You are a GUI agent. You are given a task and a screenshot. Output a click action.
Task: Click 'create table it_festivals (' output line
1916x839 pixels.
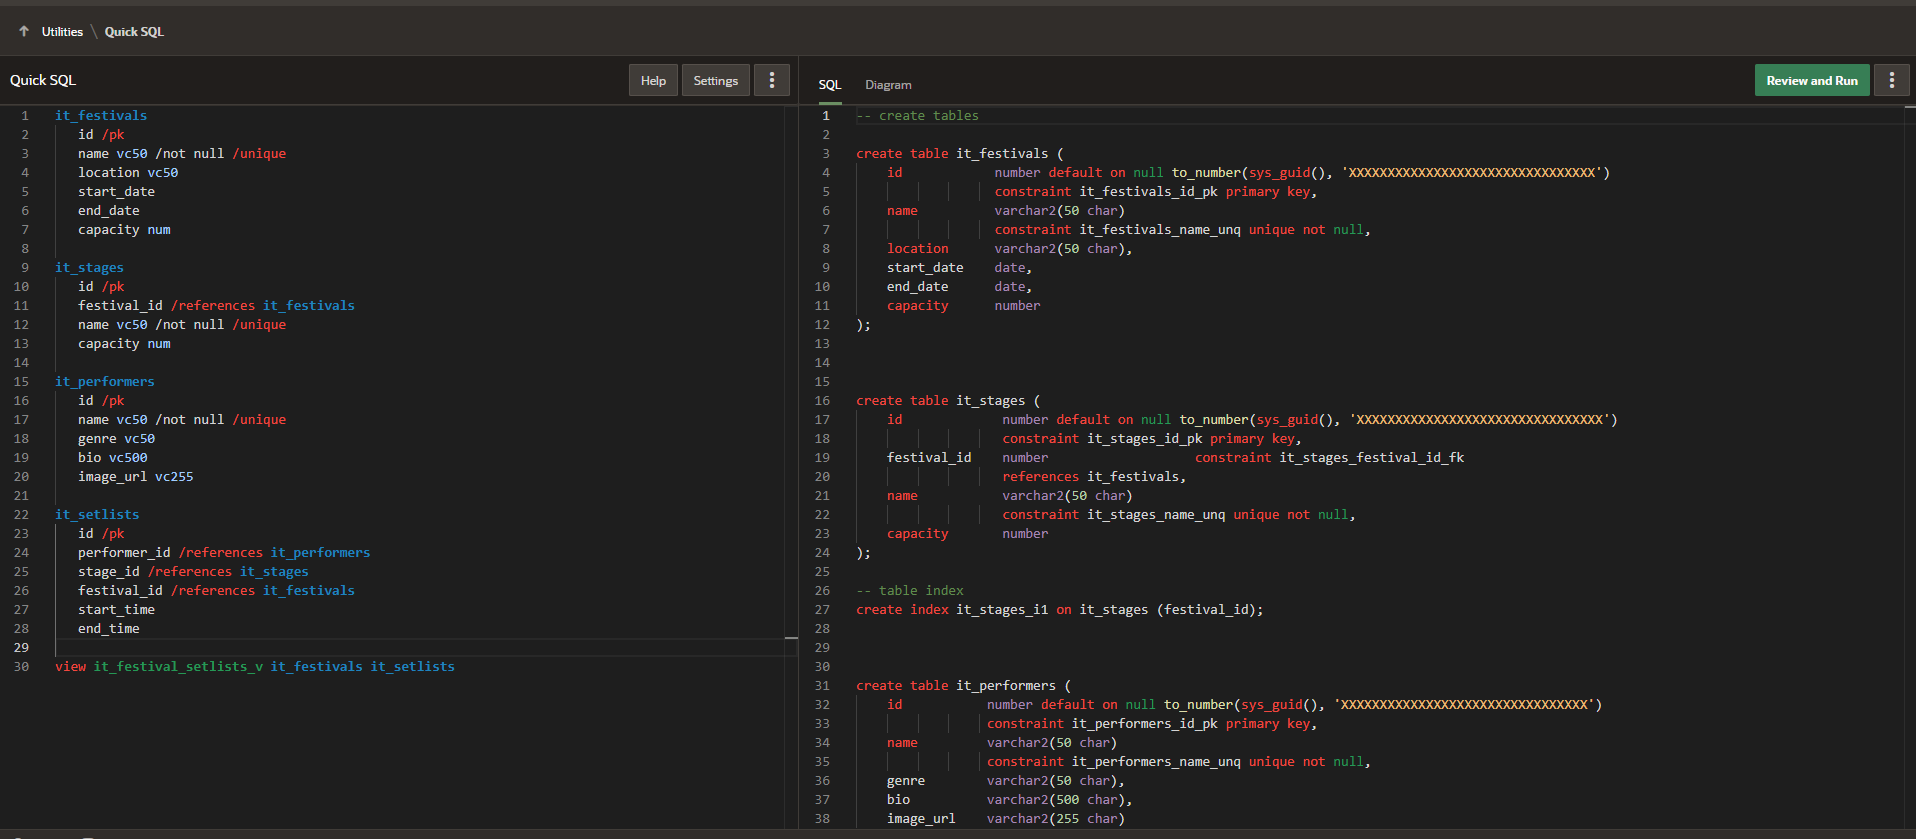point(960,154)
